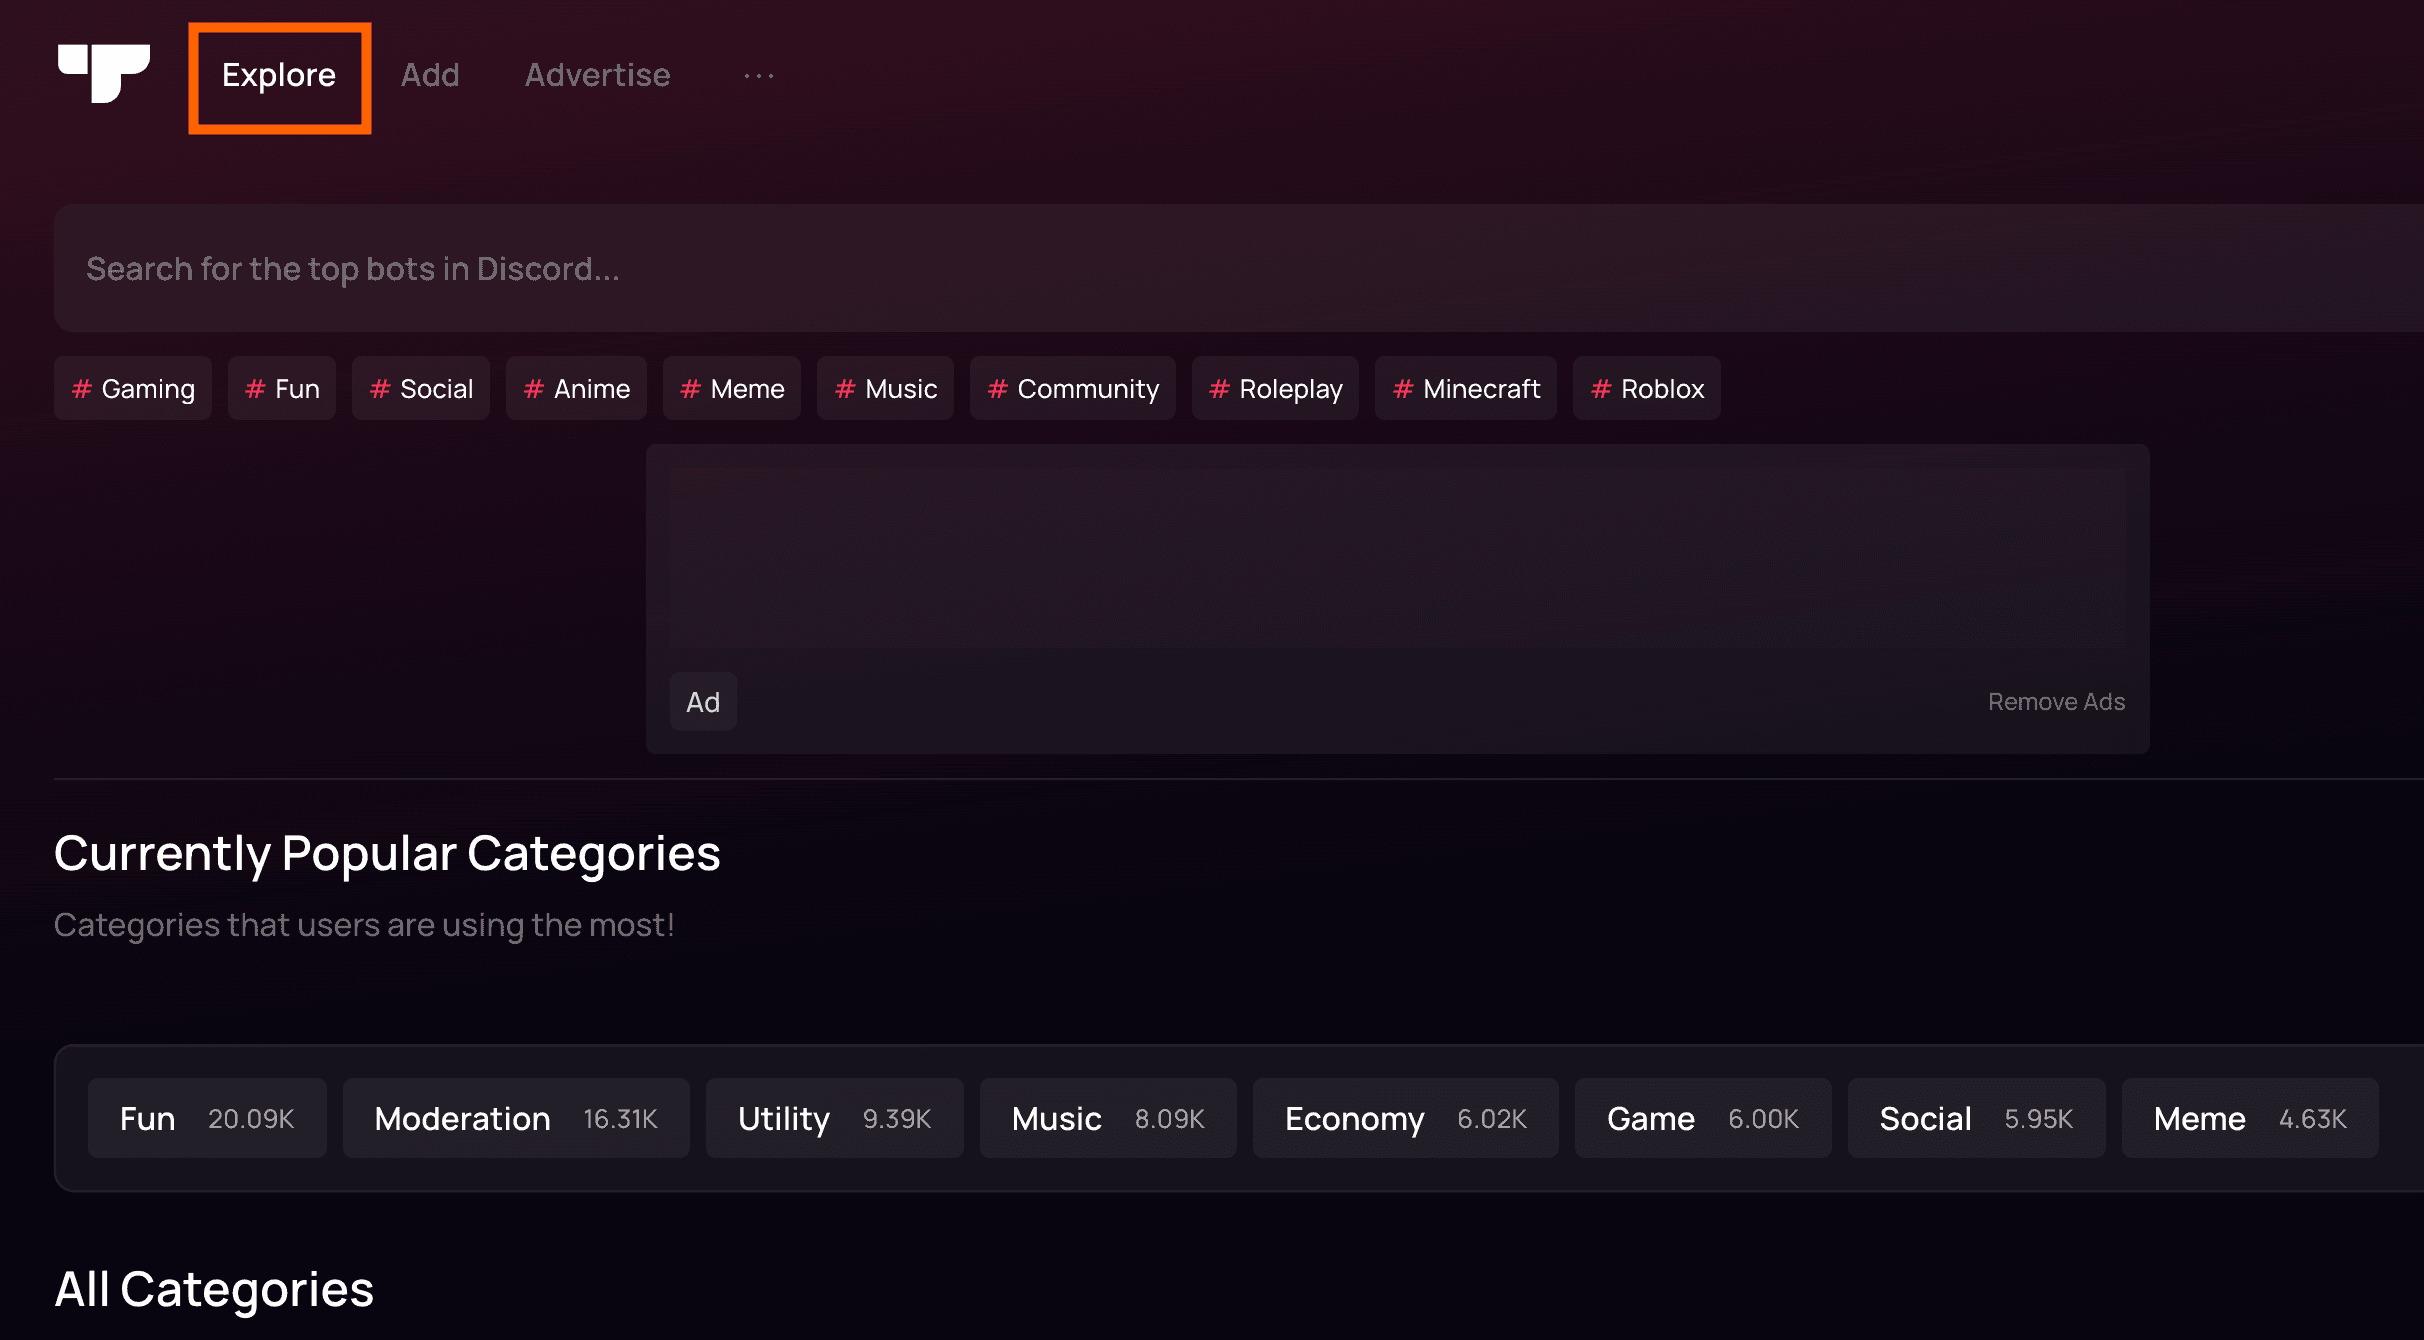Image resolution: width=2424 pixels, height=1340 pixels.
Task: Open the Moderation 16.31K category
Action: point(516,1118)
